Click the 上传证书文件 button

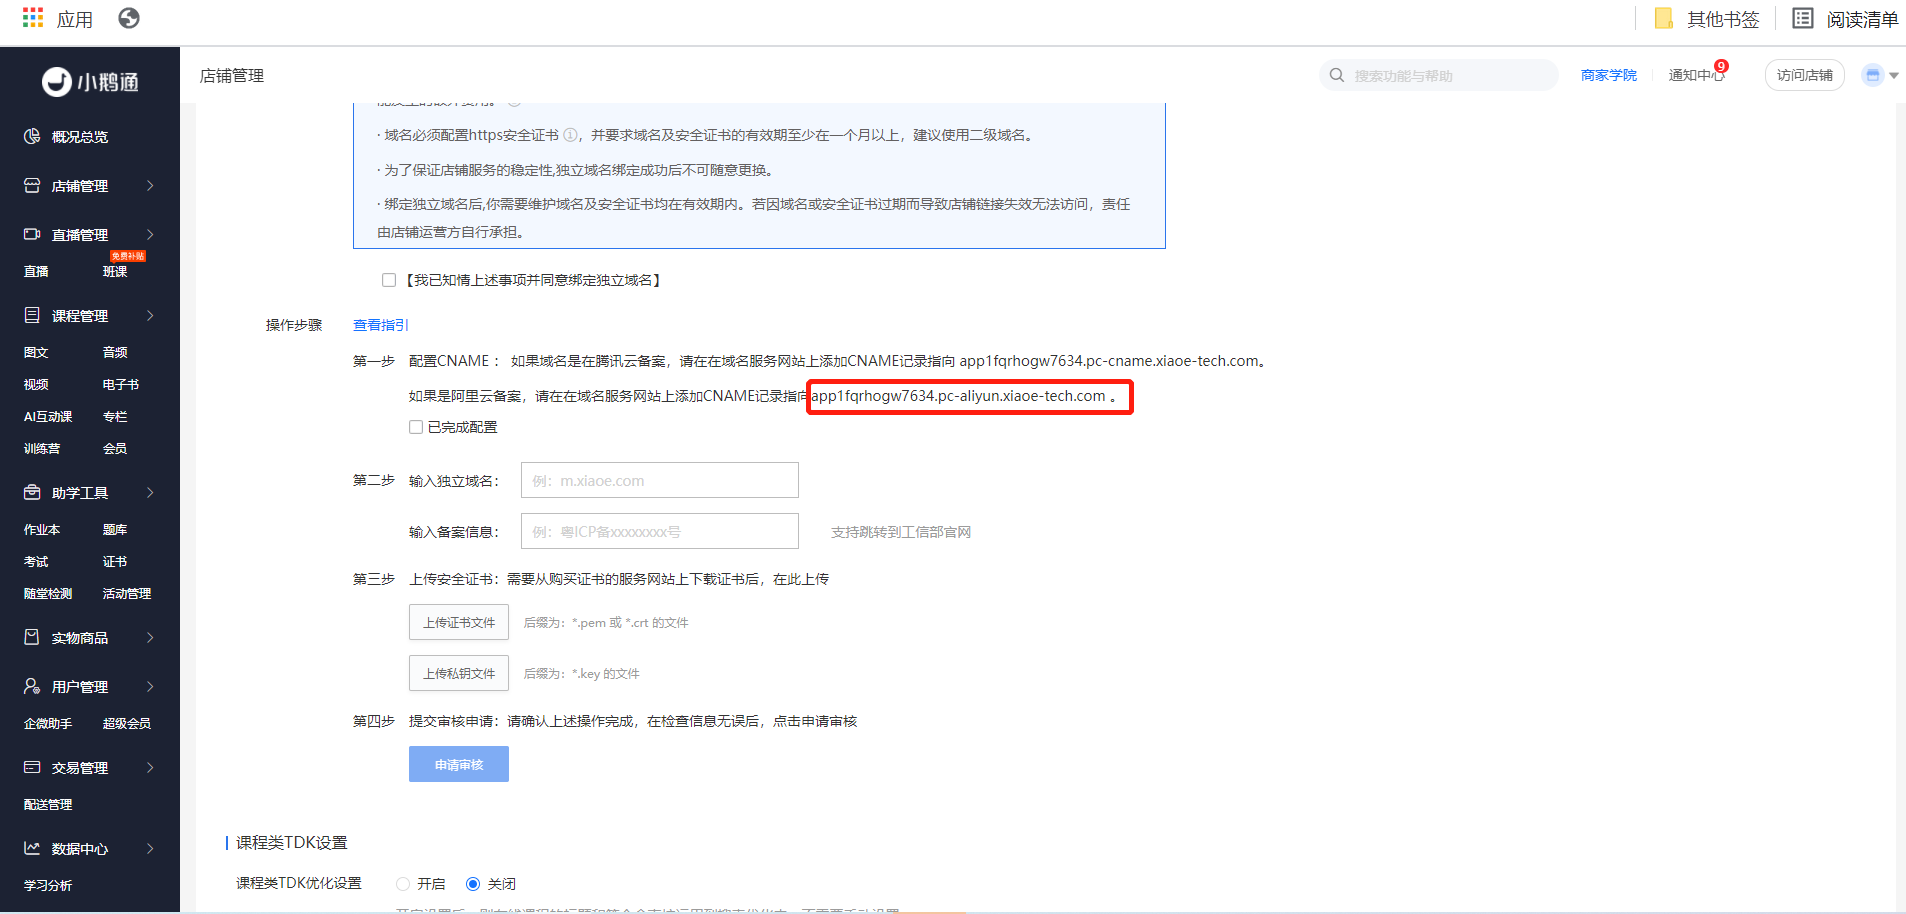point(459,622)
